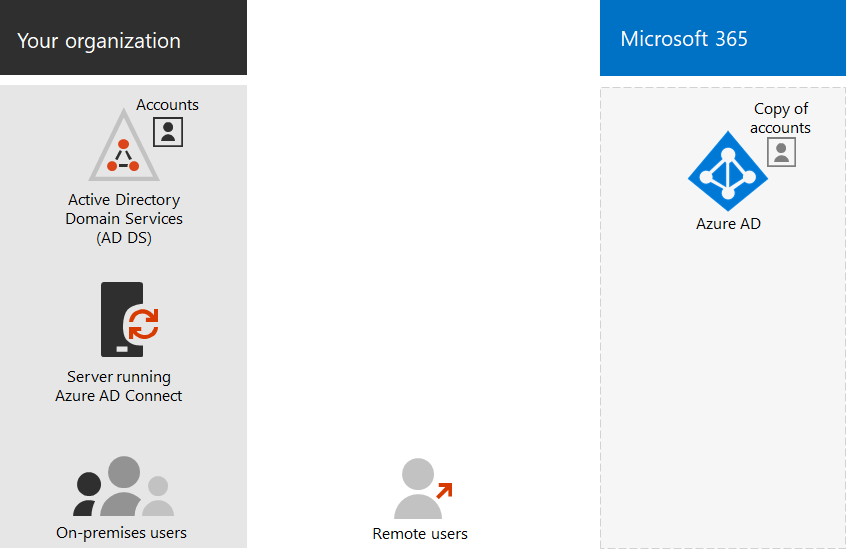The width and height of the screenshot is (846, 553).
Task: Click the 'Copy of accounts' label
Action: click(781, 118)
